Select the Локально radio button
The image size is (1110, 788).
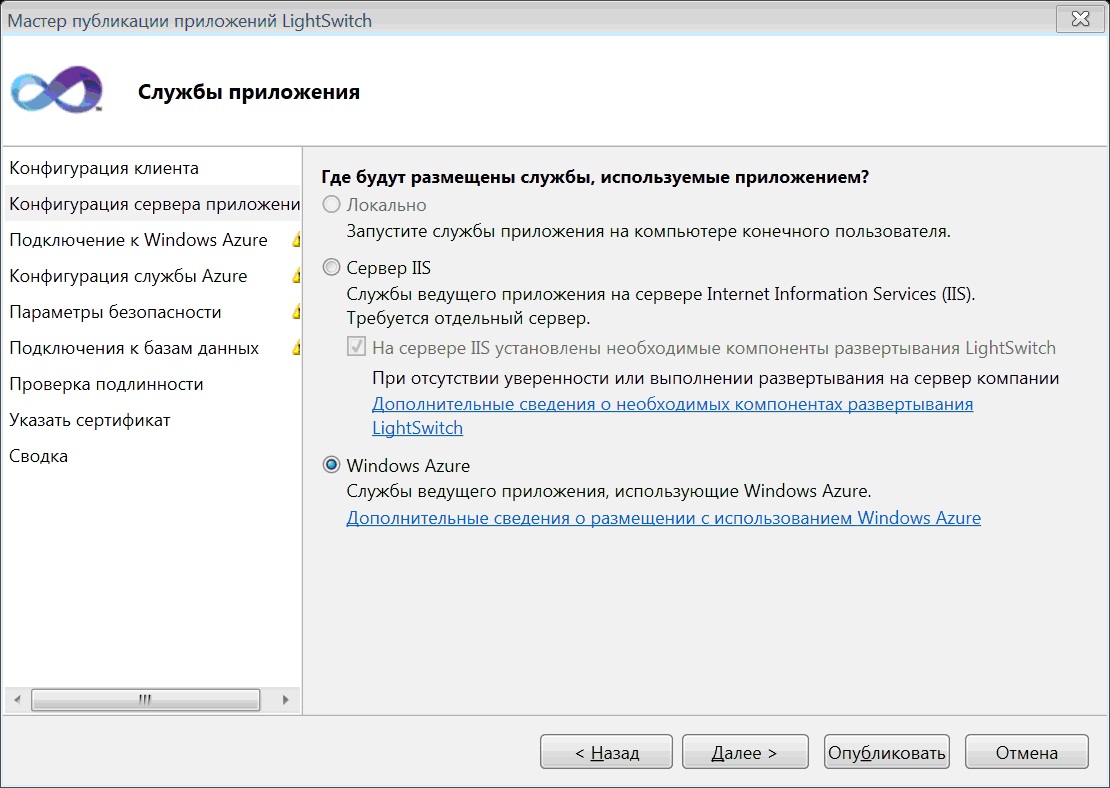coord(331,205)
